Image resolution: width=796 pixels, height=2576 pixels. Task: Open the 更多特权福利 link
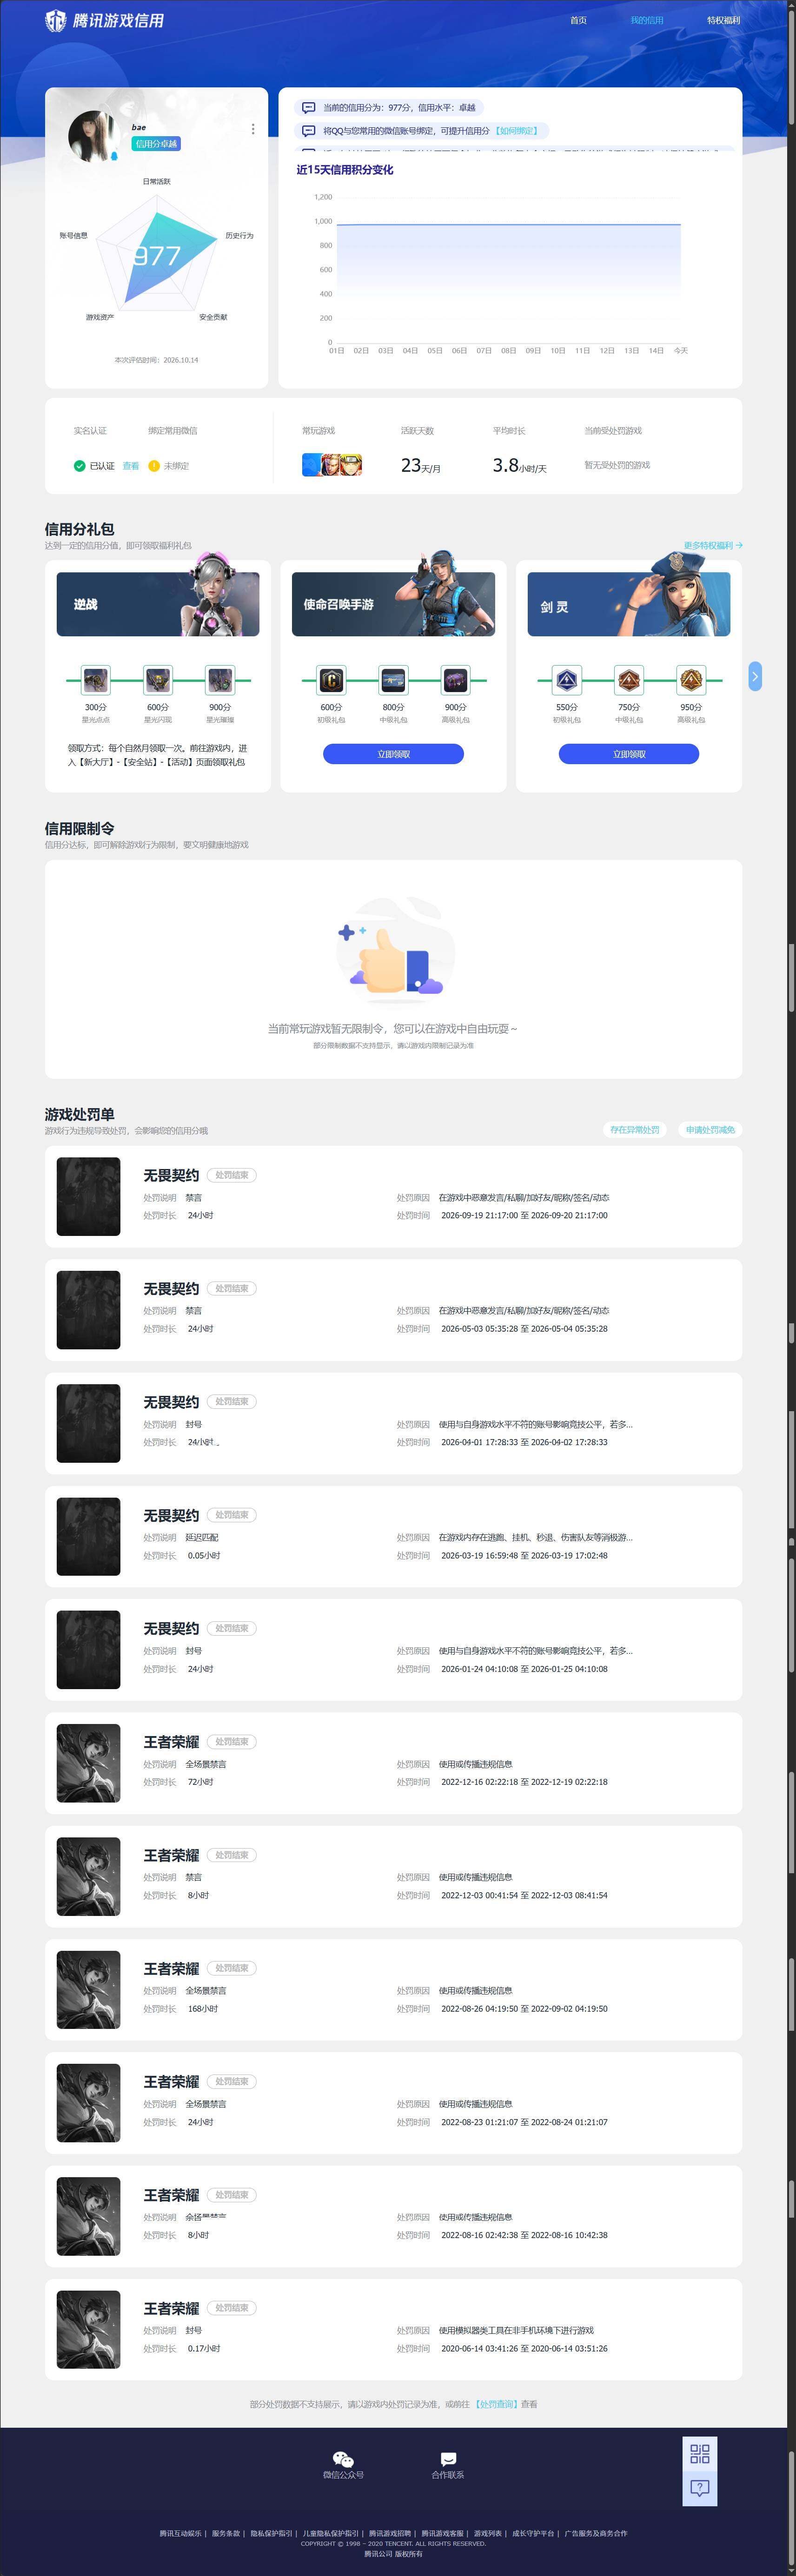click(x=713, y=545)
